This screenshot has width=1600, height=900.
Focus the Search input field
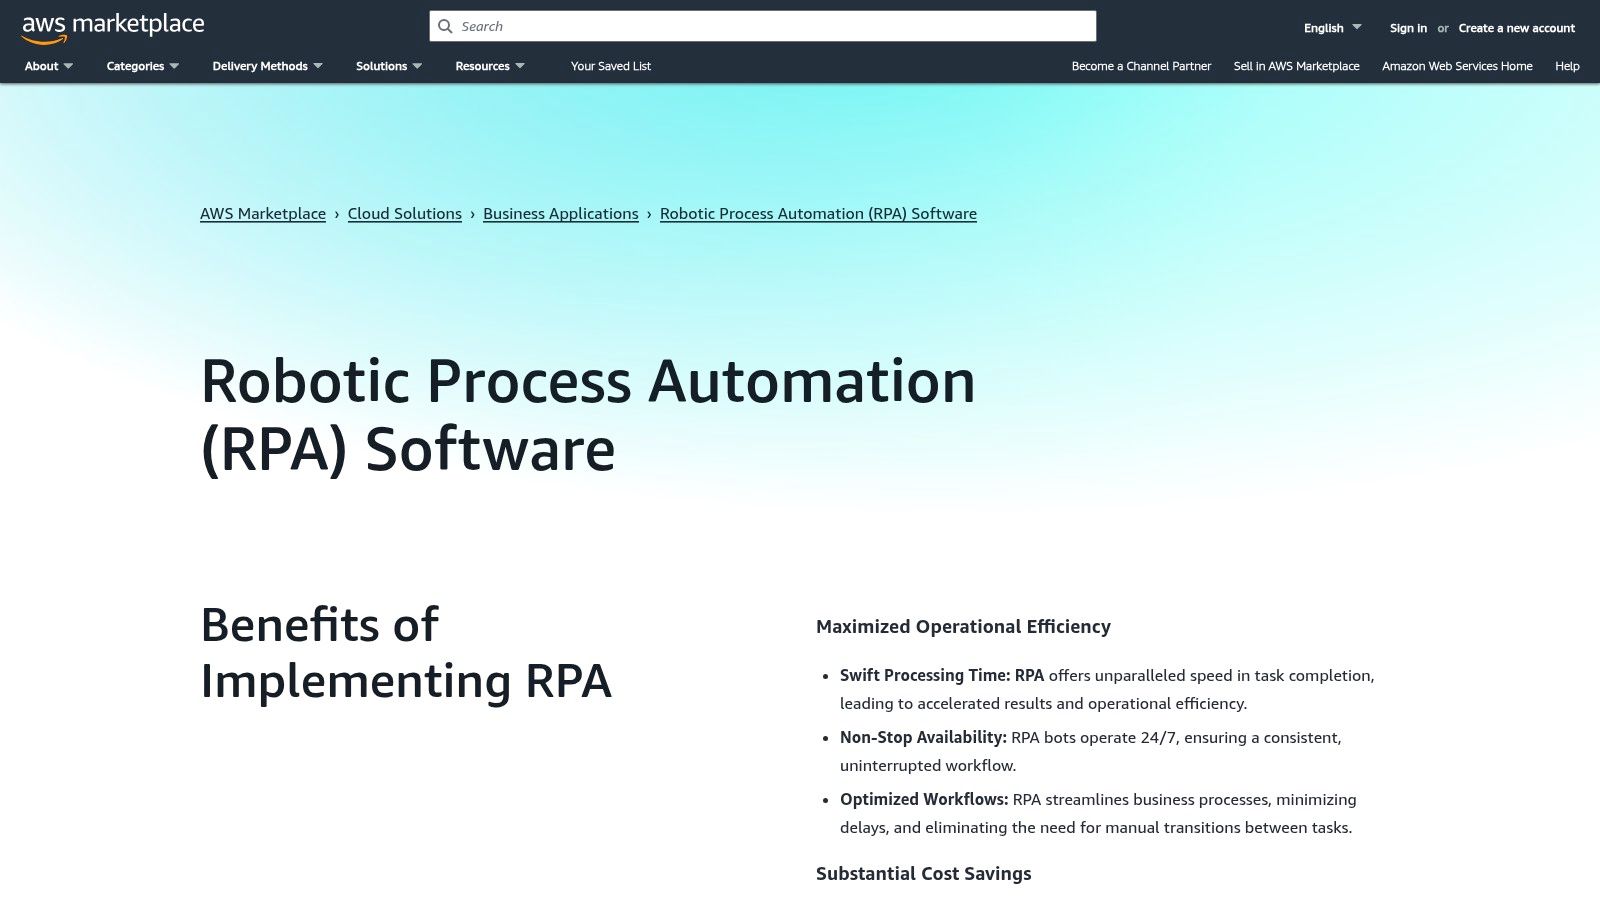pyautogui.click(x=763, y=26)
